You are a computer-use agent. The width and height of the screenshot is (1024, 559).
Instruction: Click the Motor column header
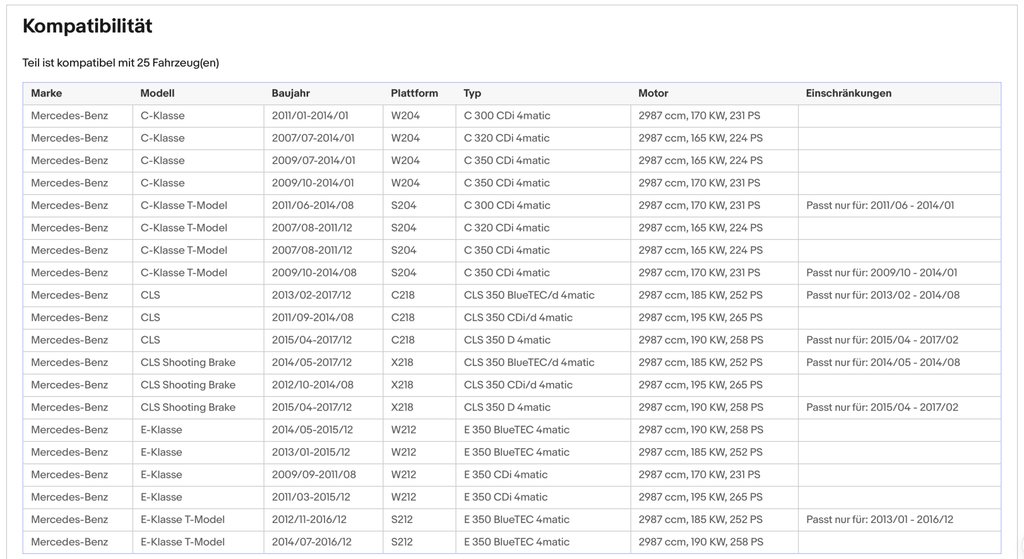click(x=653, y=93)
